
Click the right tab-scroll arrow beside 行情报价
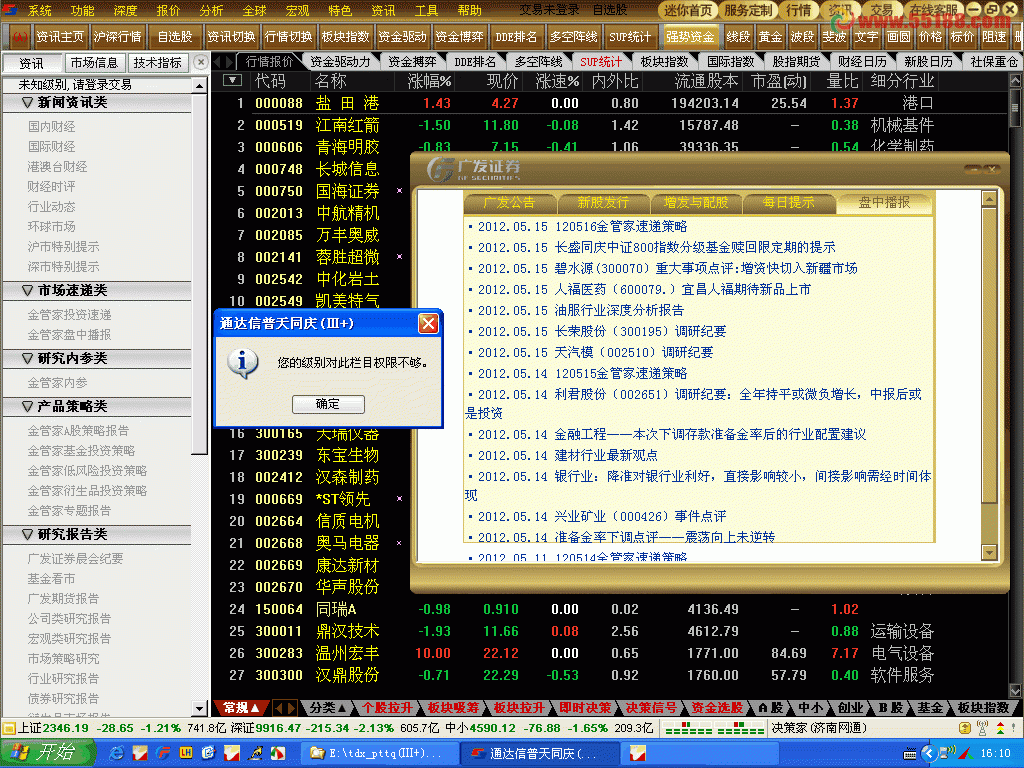click(x=229, y=62)
